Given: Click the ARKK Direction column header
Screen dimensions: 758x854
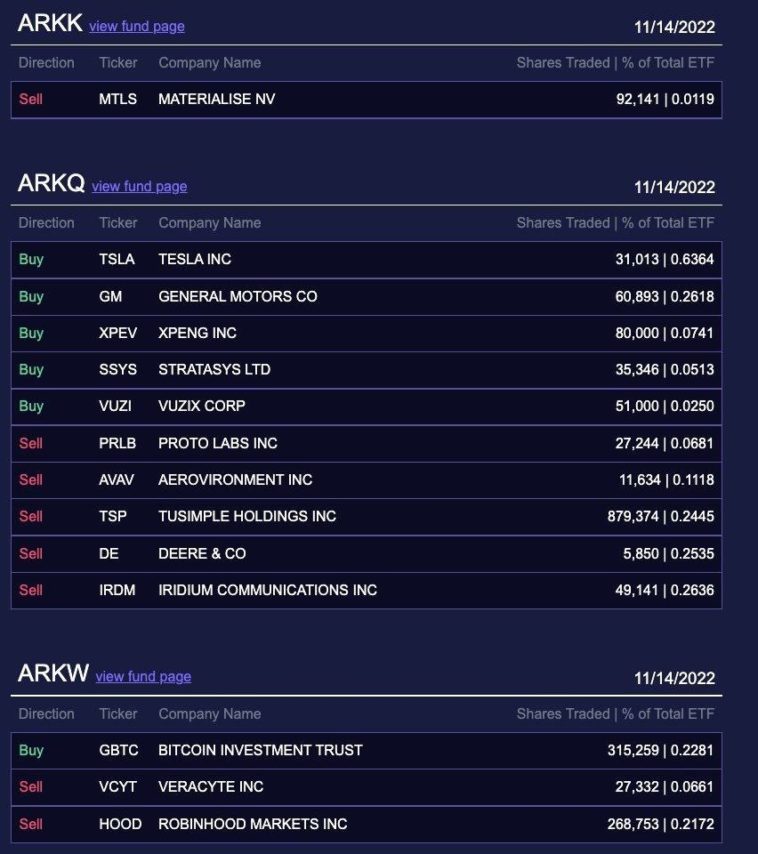Looking at the screenshot, I should (x=46, y=63).
